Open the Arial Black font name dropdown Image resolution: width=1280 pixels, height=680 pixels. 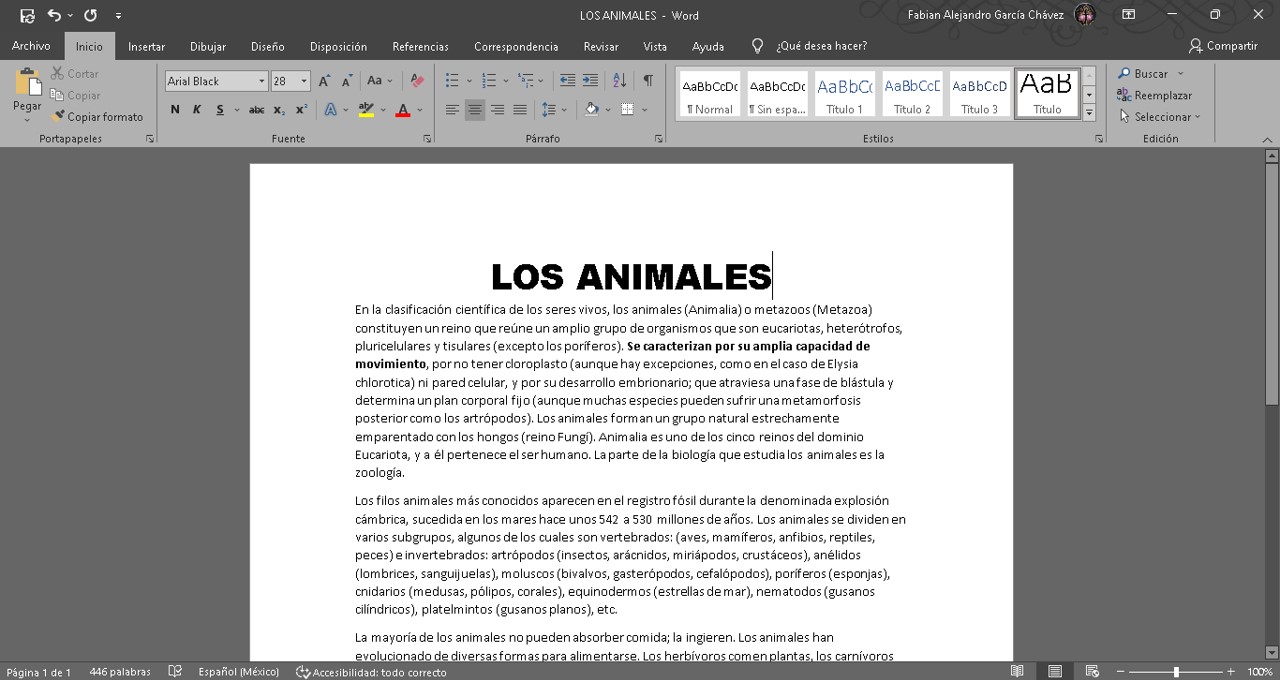[x=262, y=82]
